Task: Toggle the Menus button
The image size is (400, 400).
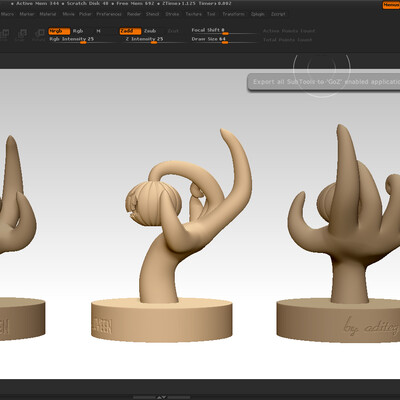Action: pyautogui.click(x=391, y=5)
